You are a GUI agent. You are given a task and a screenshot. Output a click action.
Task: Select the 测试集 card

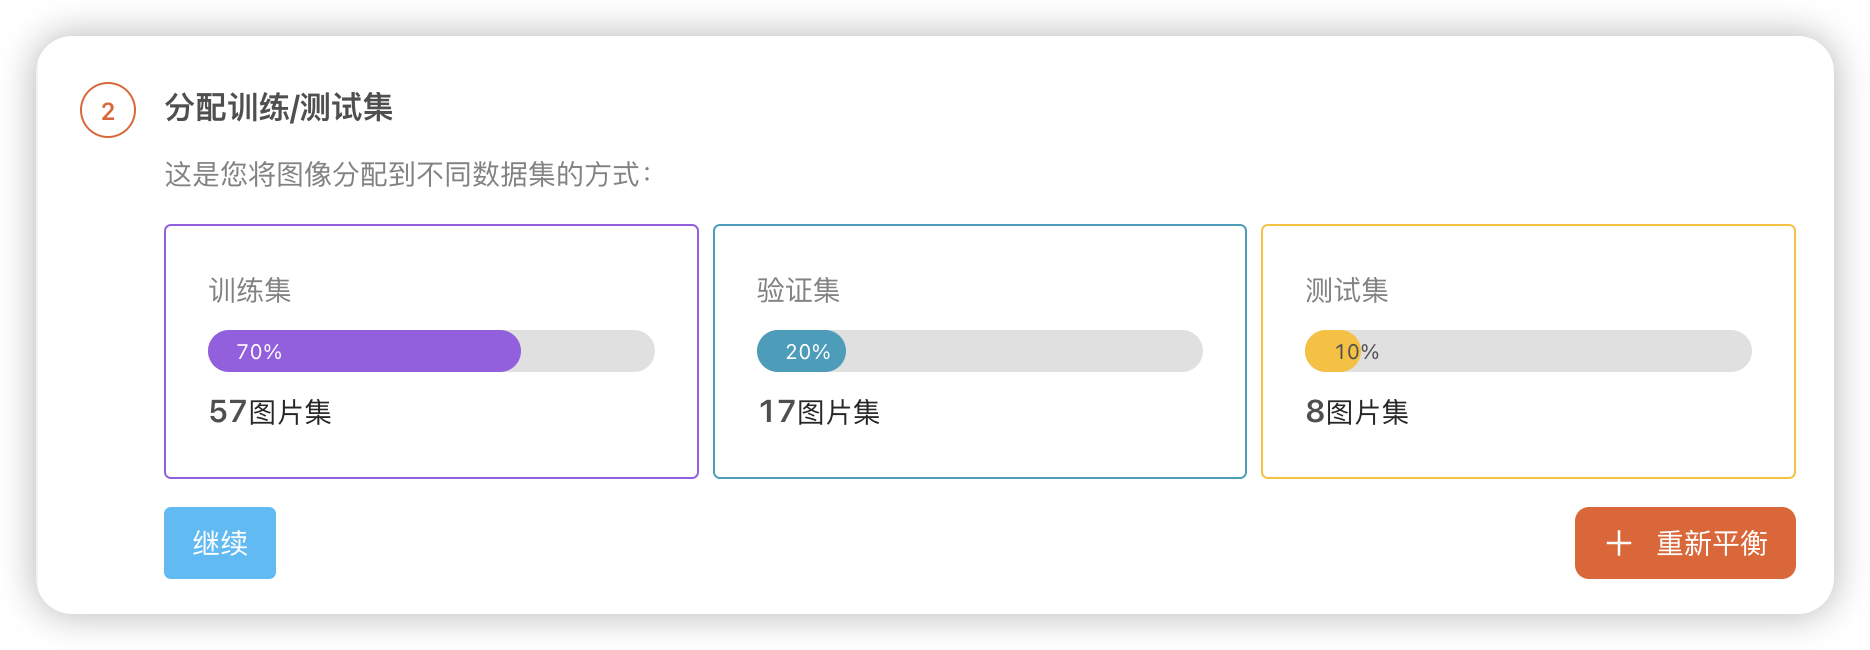(x=1528, y=351)
